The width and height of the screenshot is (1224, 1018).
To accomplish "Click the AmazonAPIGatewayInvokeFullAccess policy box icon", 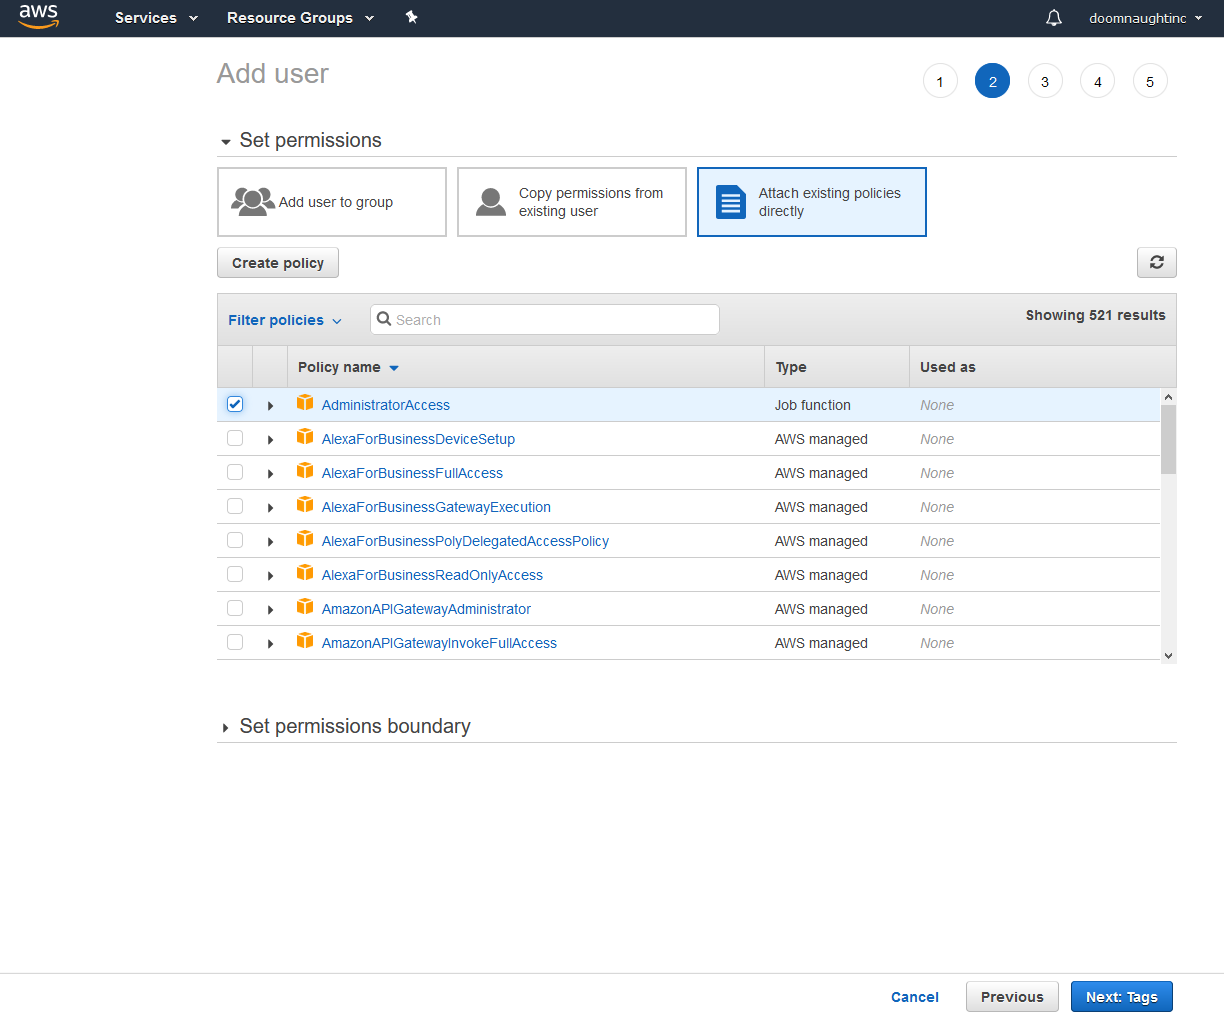I will (305, 641).
